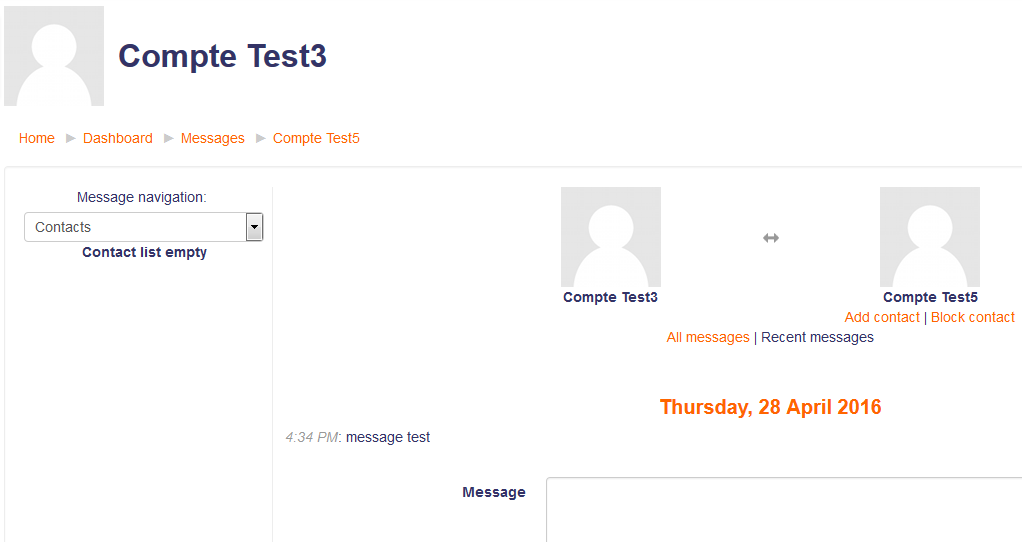Click the double-arrow icon between avatars
This screenshot has height=542, width=1022.
click(x=771, y=238)
